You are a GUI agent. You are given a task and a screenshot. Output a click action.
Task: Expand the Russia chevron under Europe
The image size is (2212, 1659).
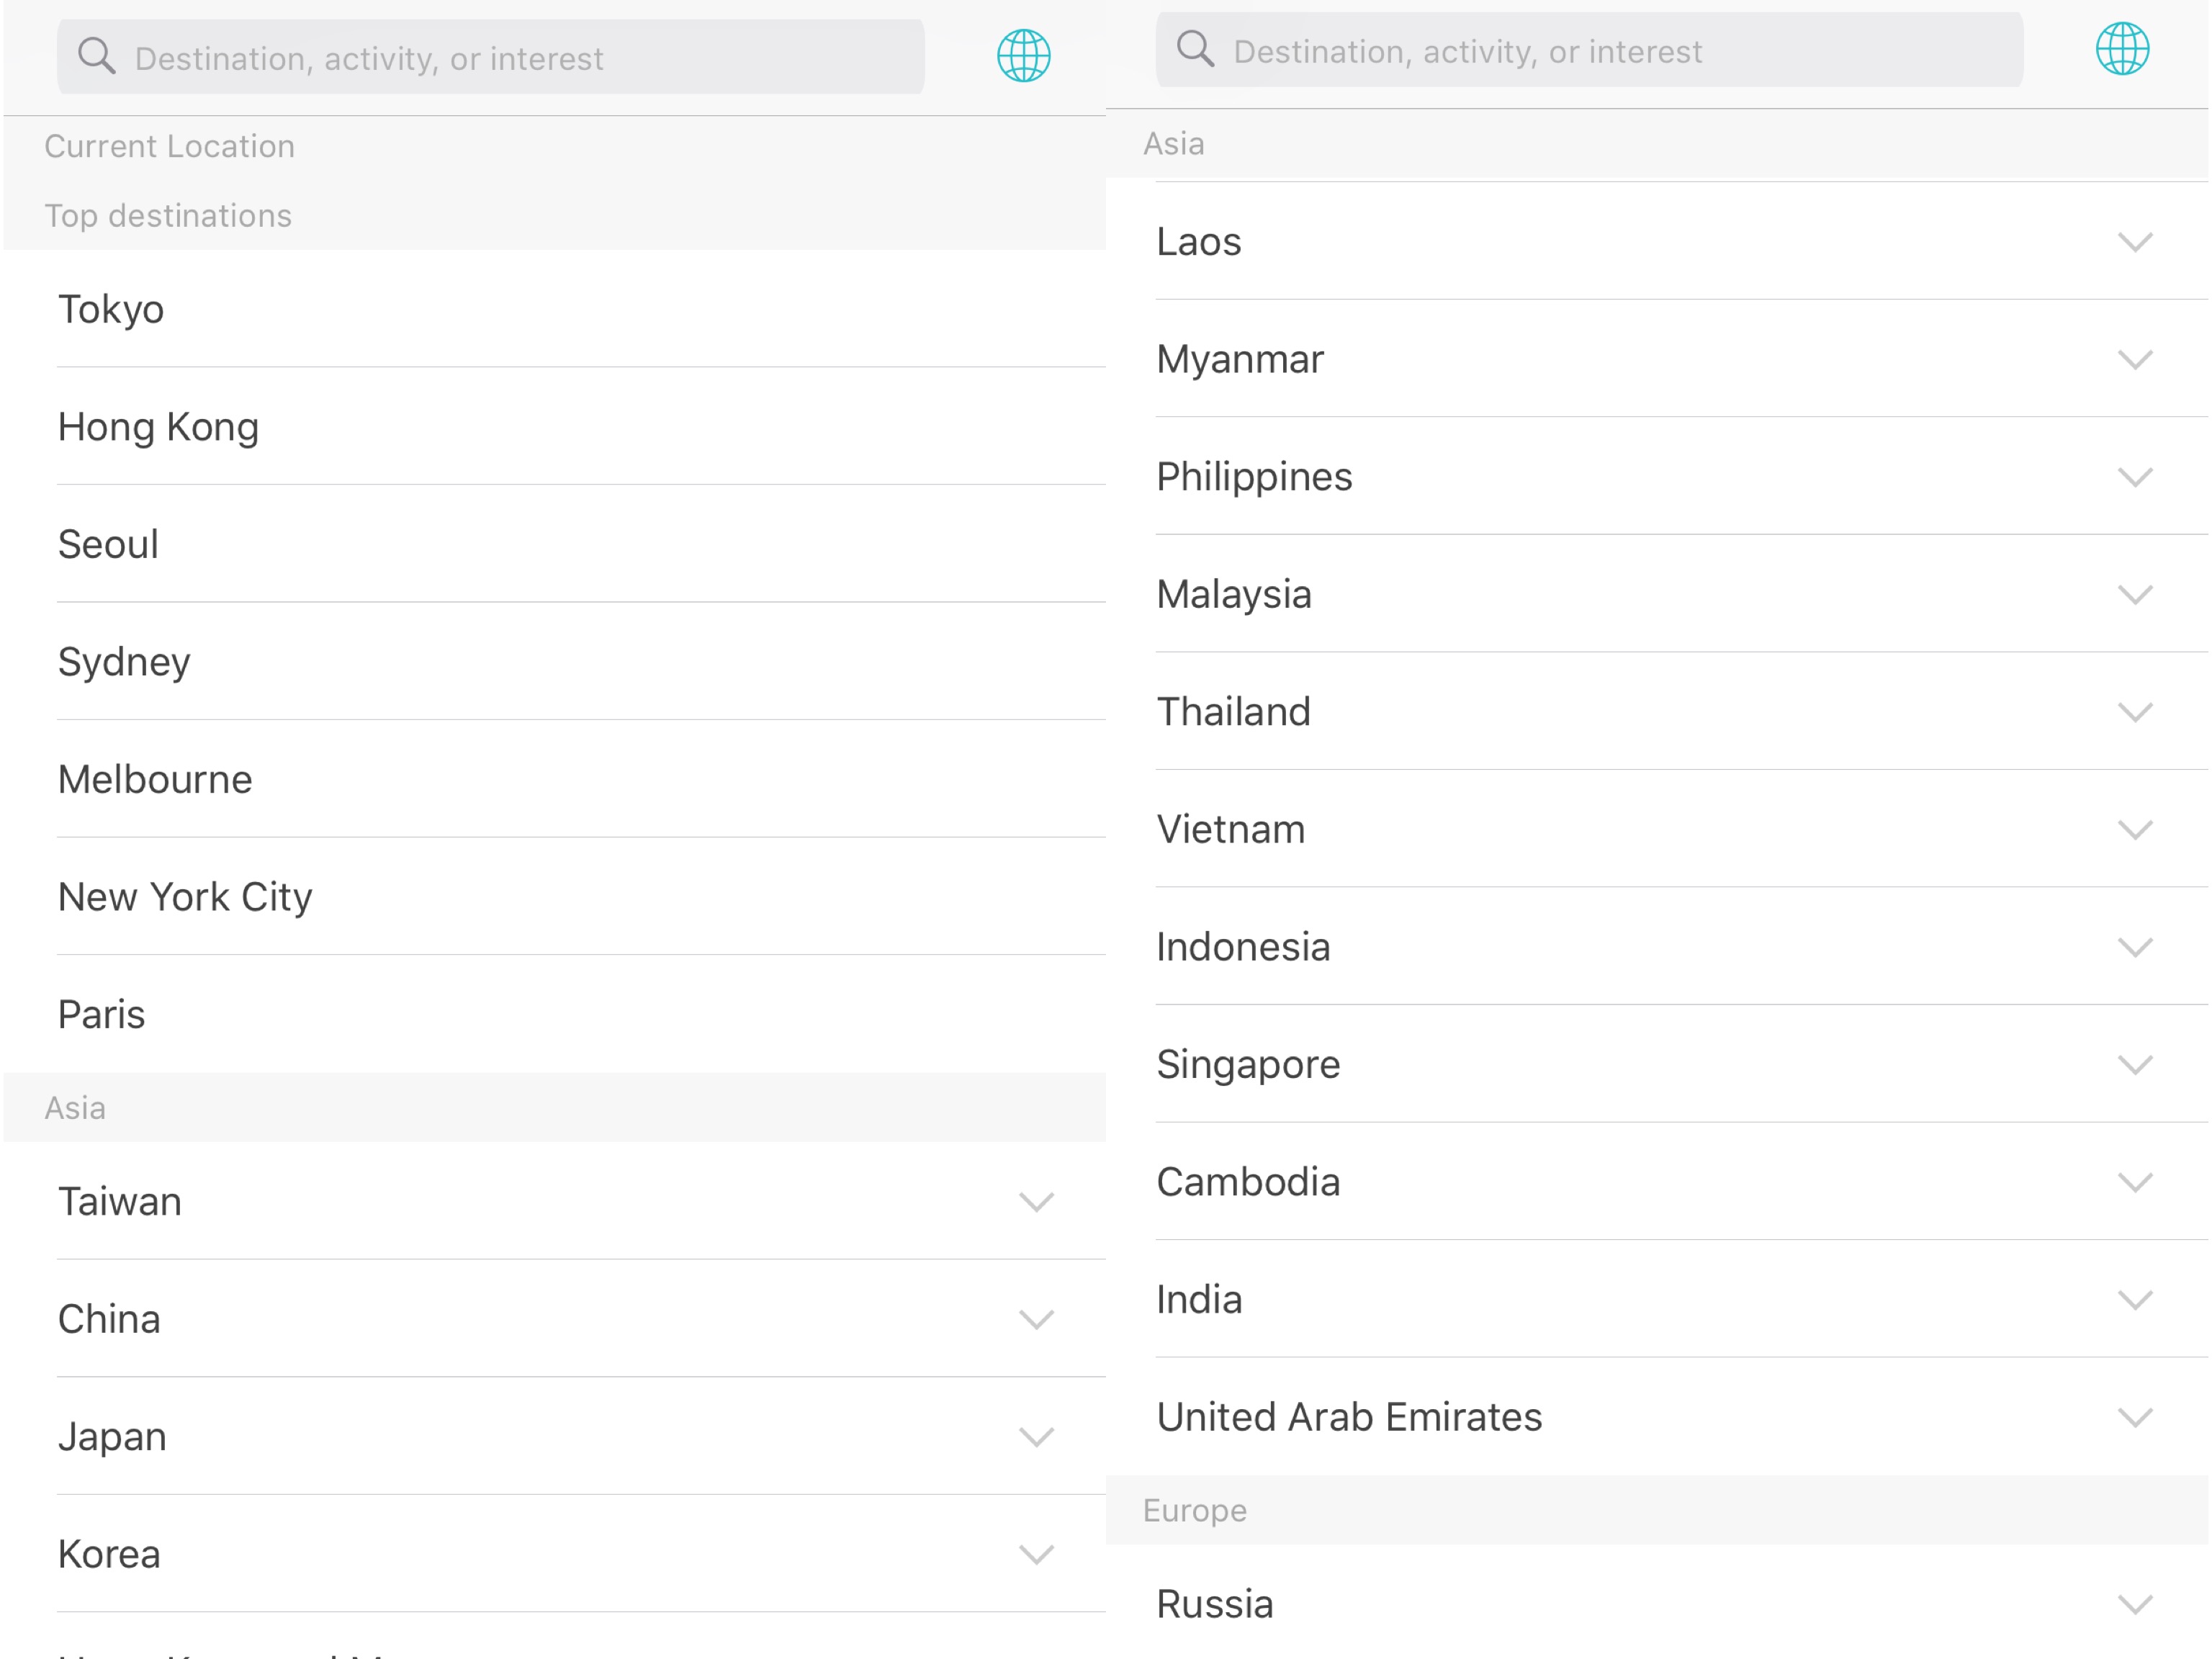coord(2134,1604)
